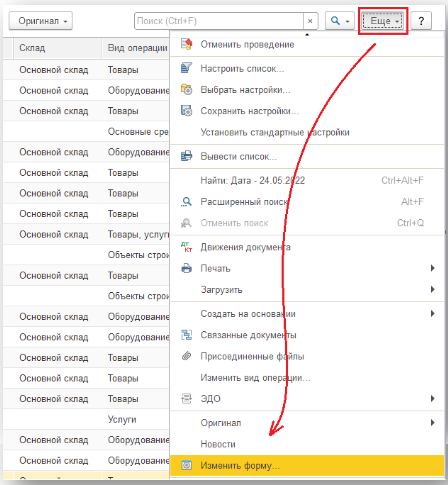Open the Оригинал dropdown button in toolbar
This screenshot has height=485, width=448.
41,21
